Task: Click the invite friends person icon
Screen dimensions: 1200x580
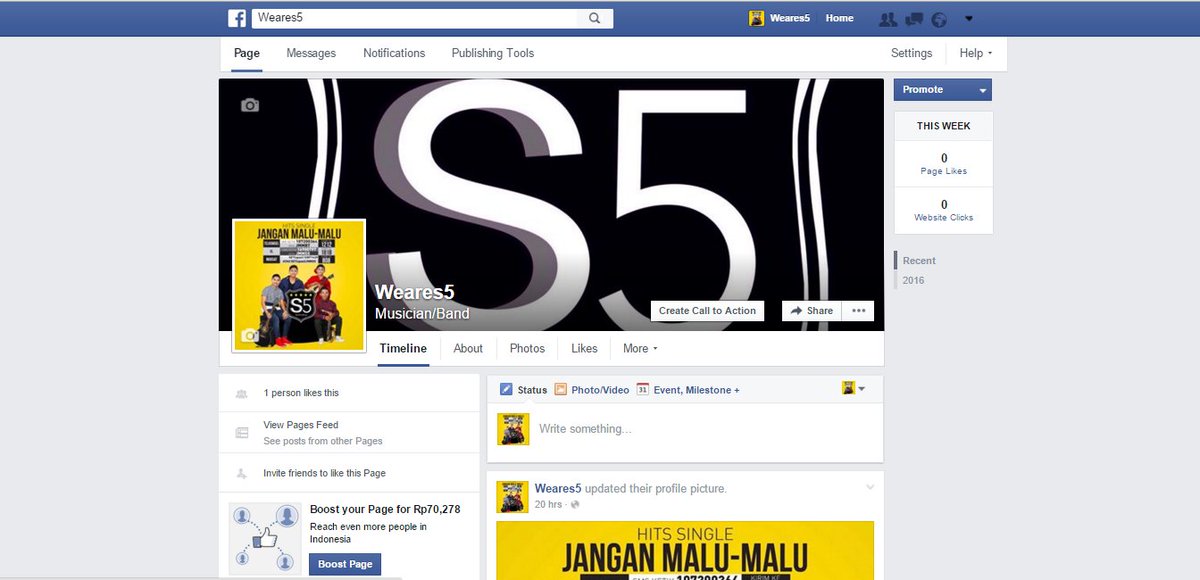Action: (x=241, y=473)
